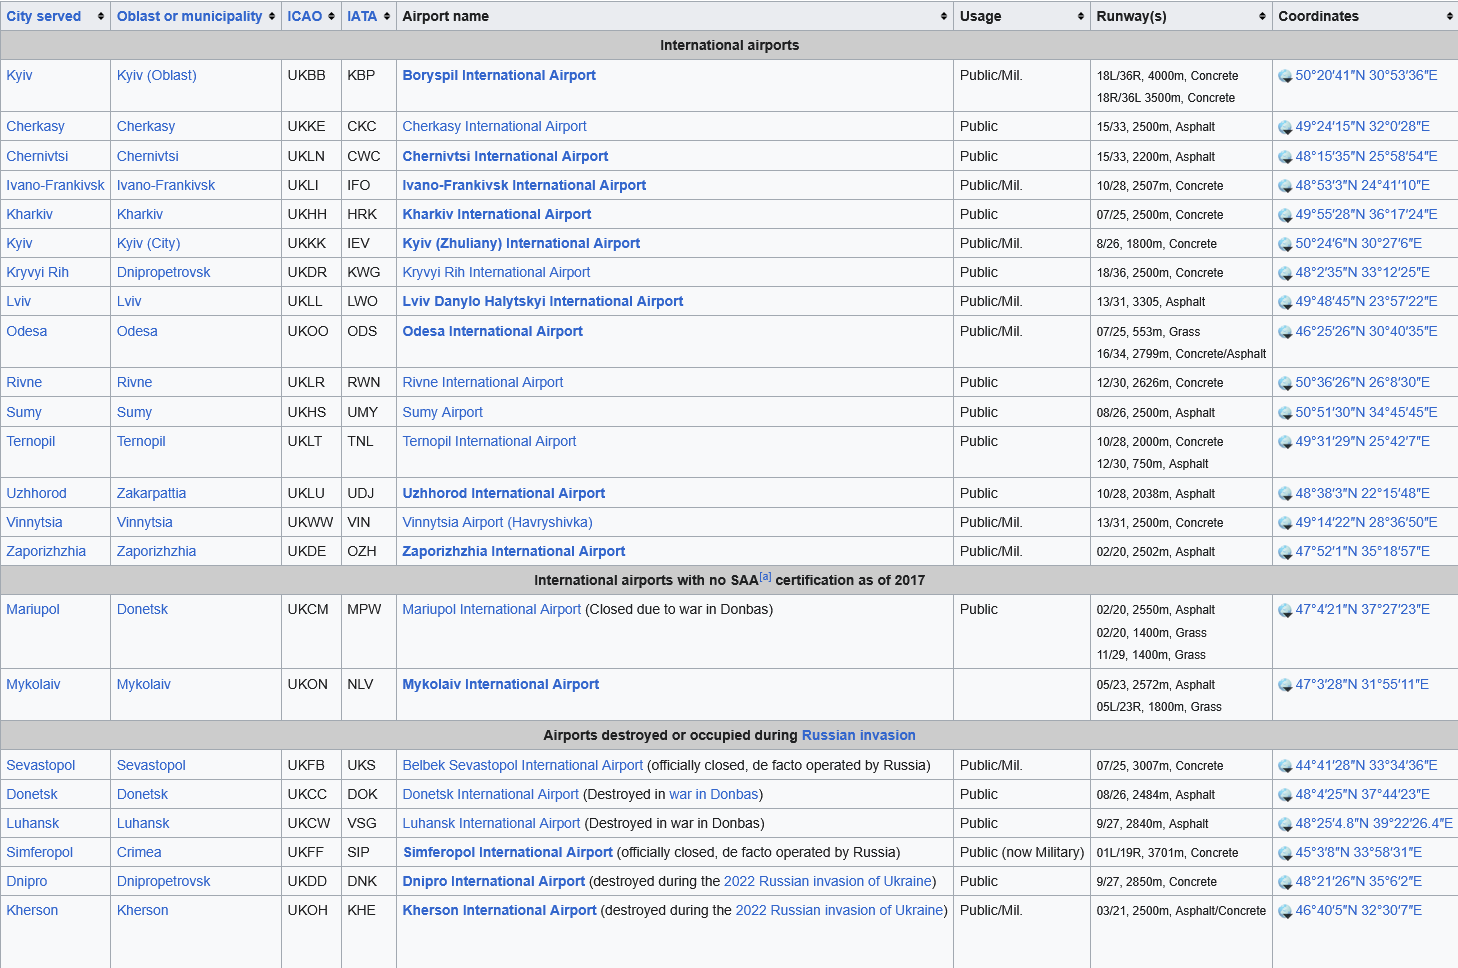Screen dimensions: 1458x968
Task: Click the globe icon in Lviv airport row
Action: click(1286, 302)
